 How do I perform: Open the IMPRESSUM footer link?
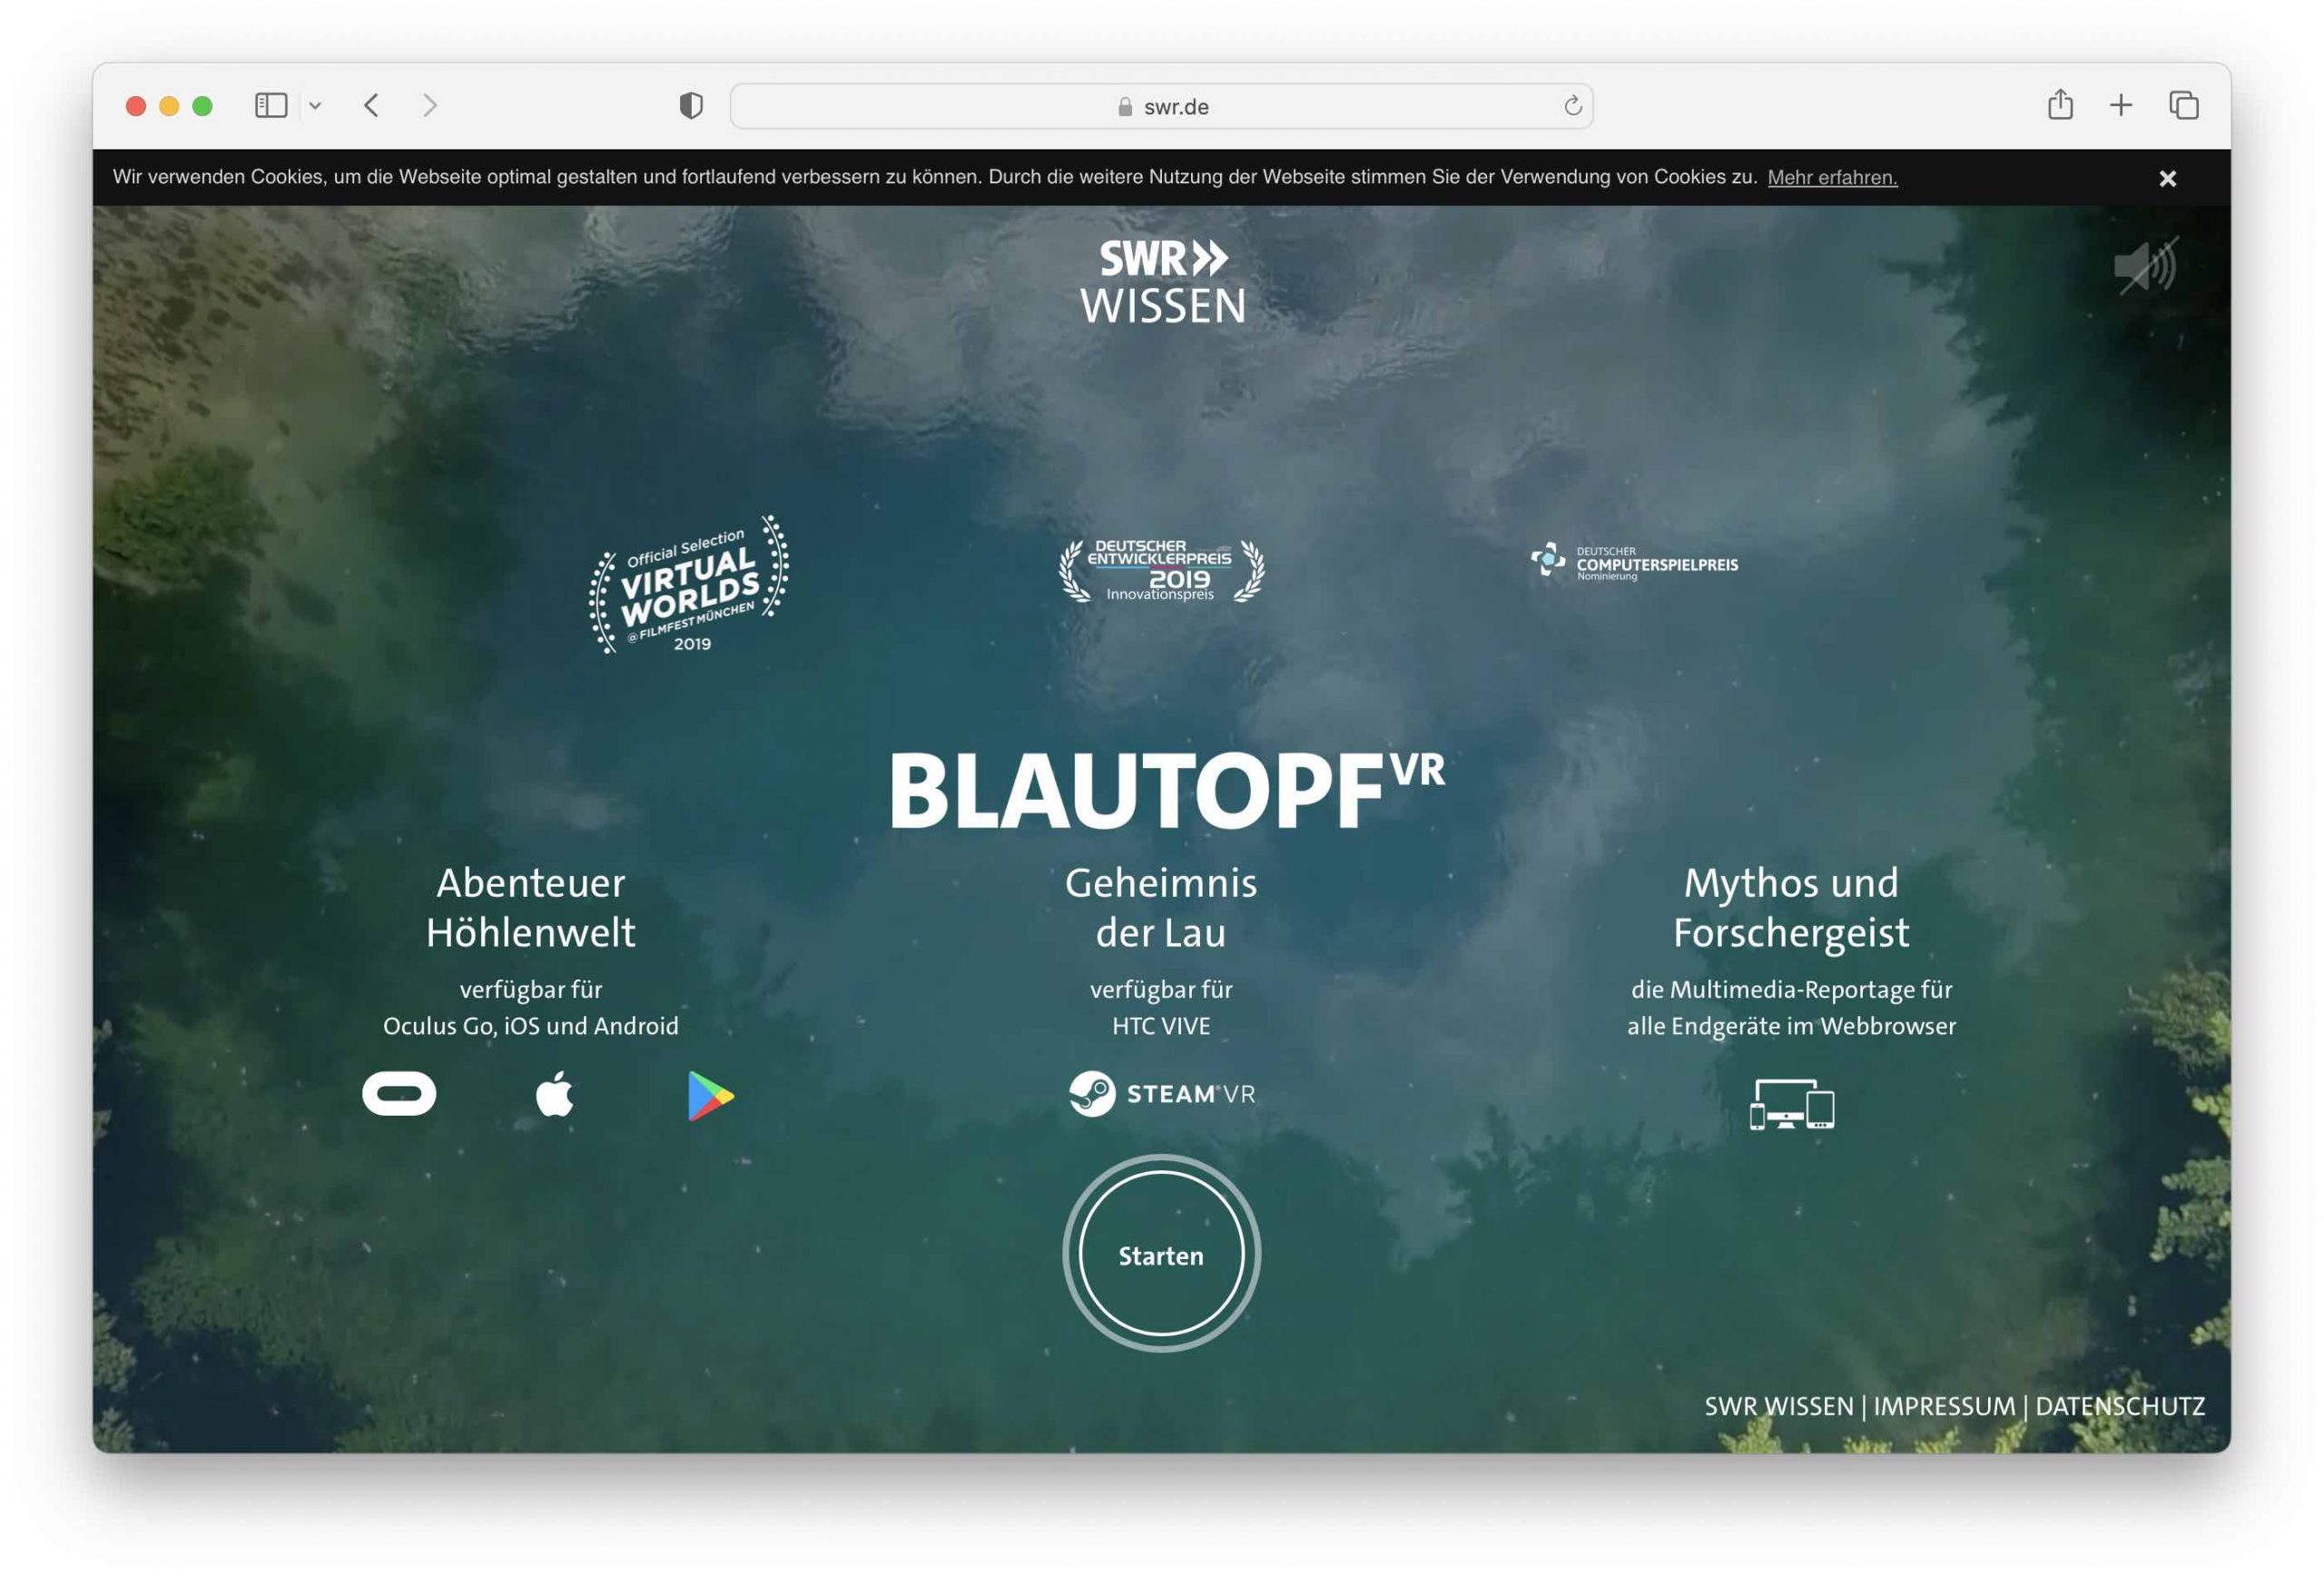[1944, 1406]
